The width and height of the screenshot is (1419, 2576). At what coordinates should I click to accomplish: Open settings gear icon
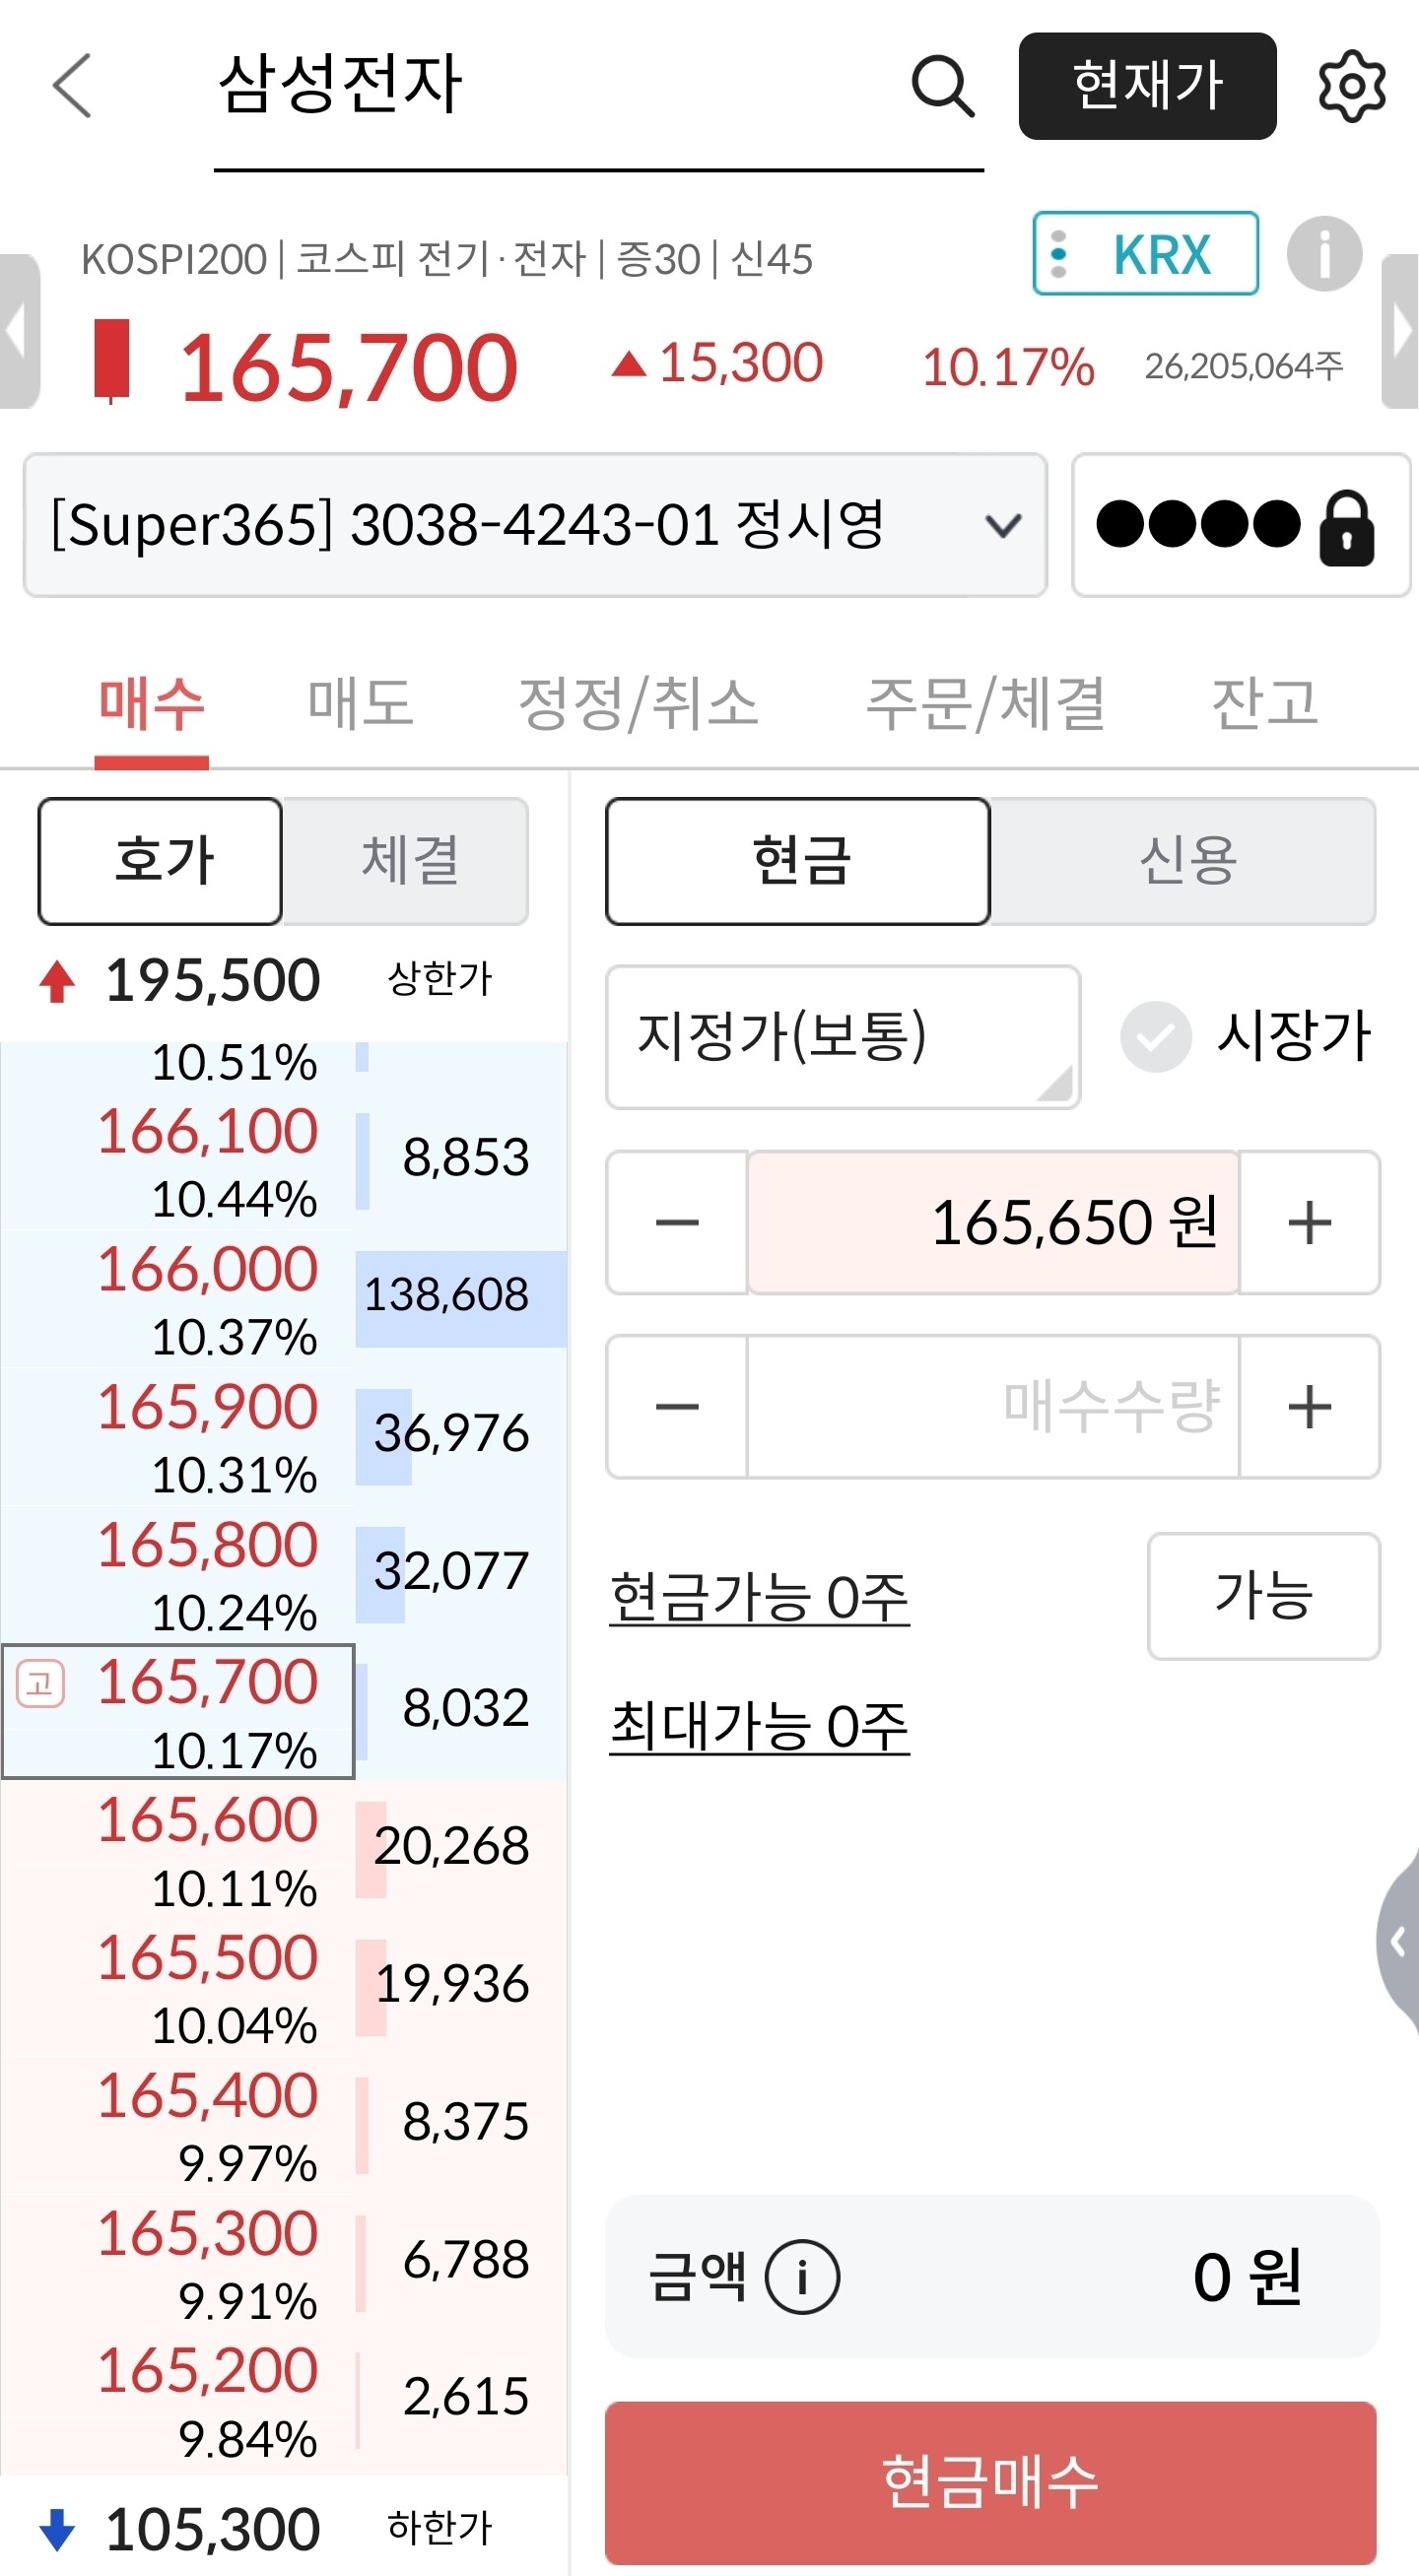(x=1351, y=87)
